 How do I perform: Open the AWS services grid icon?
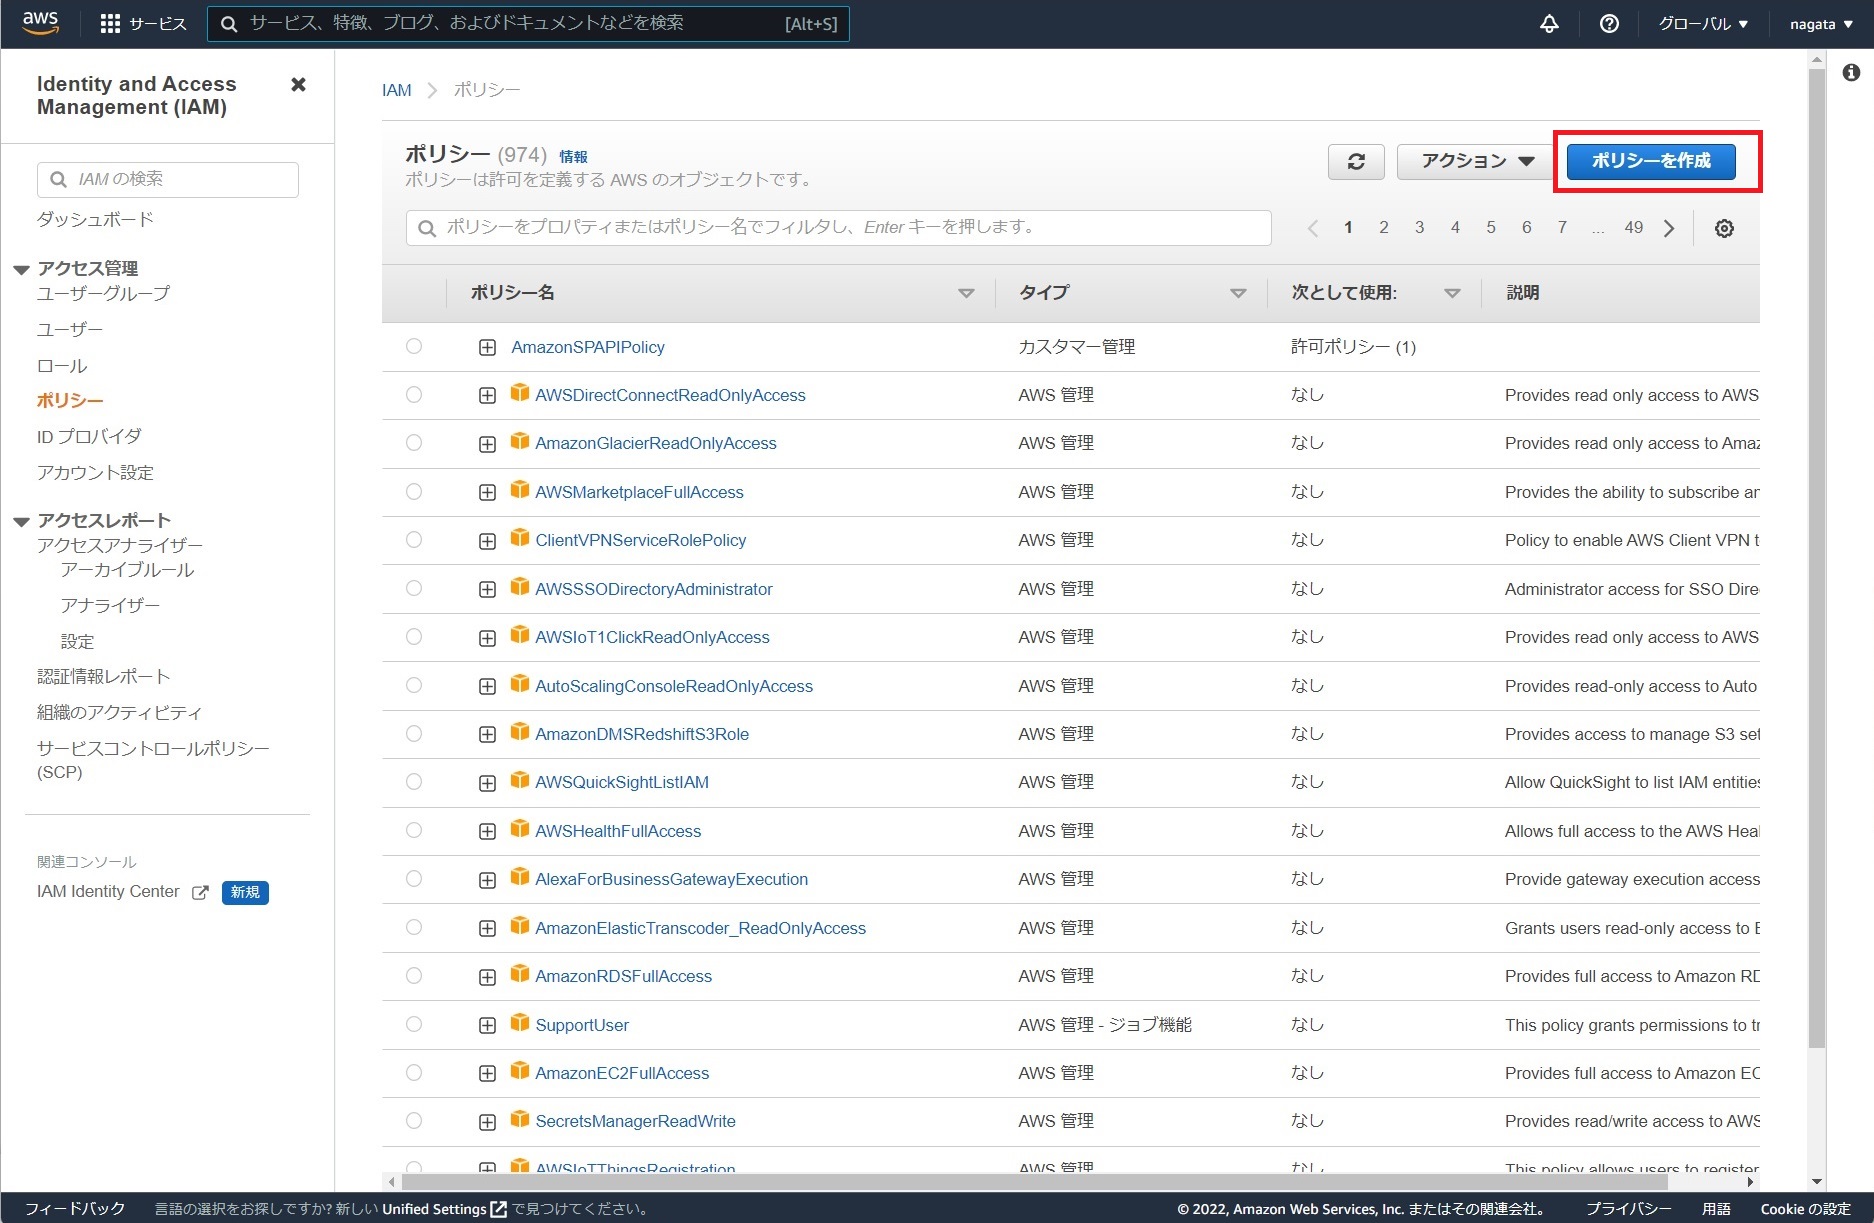click(x=112, y=23)
